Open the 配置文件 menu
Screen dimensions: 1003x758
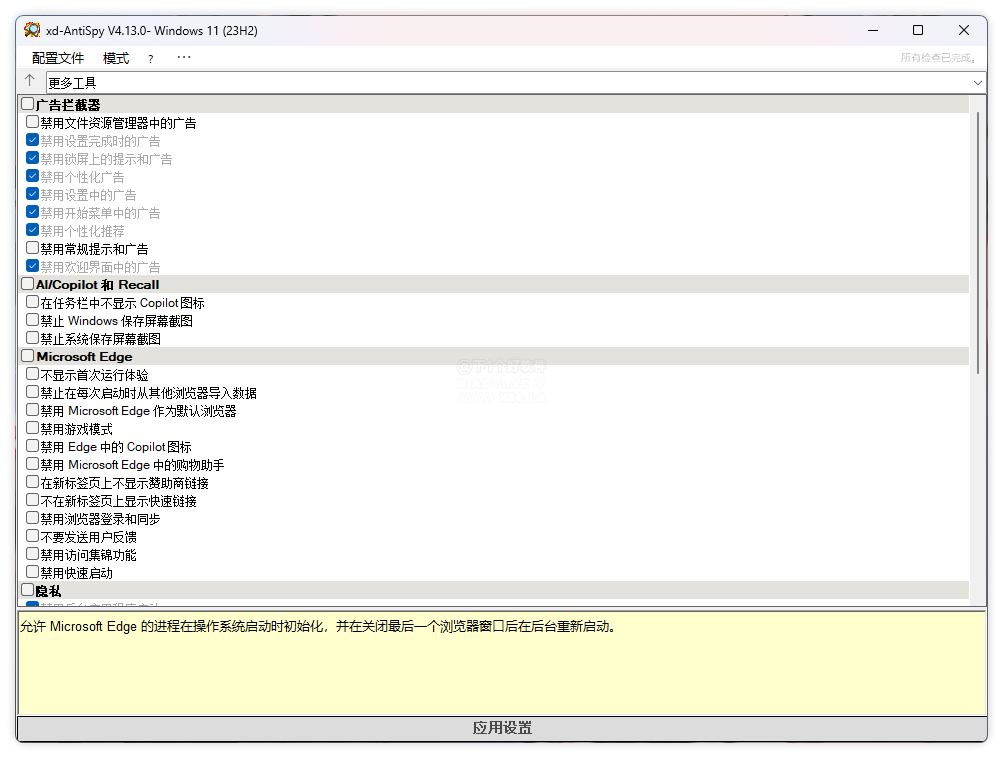pyautogui.click(x=58, y=58)
